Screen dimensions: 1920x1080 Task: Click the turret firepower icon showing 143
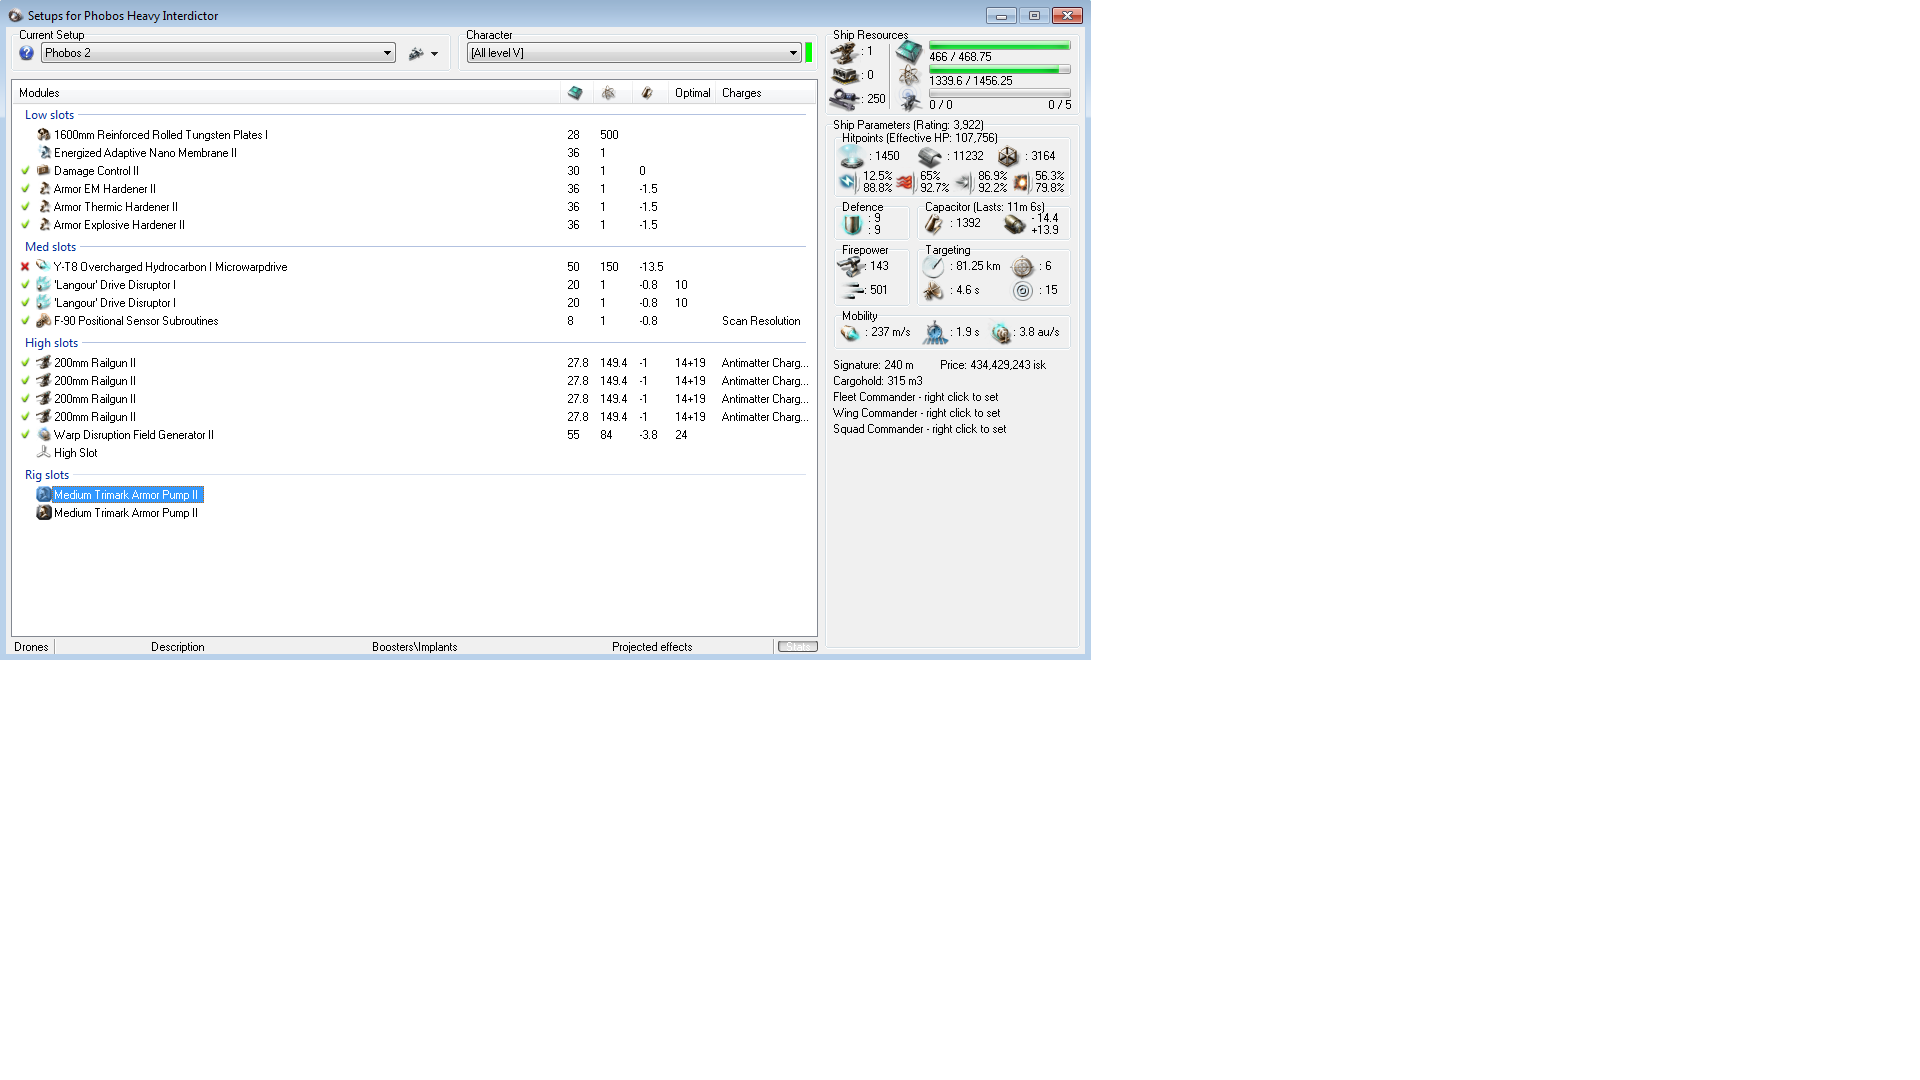(x=850, y=267)
